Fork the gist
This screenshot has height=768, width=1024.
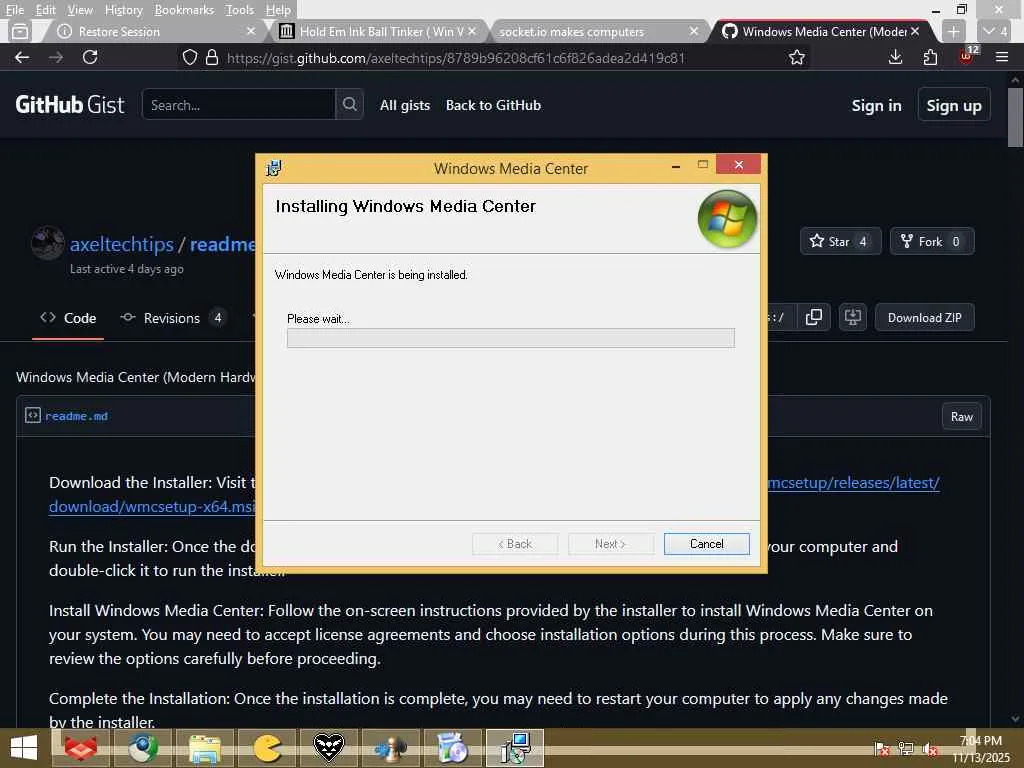pos(932,241)
